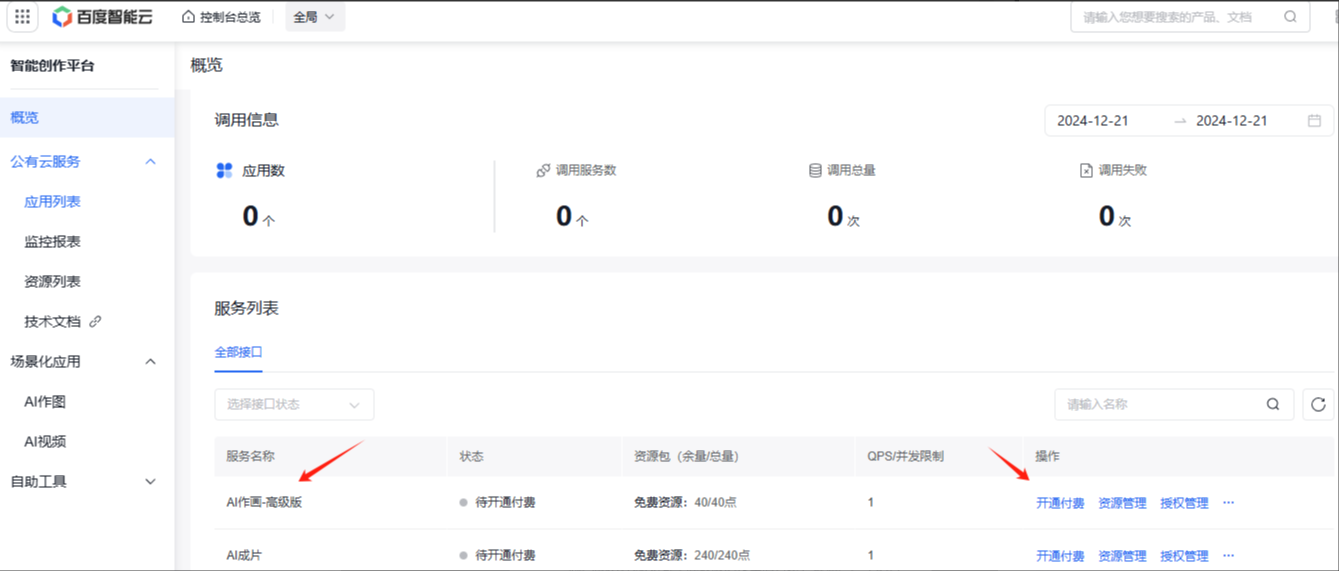Click the start date 2024-12-21 field
Viewport: 1339px width, 571px height.
1093,121
